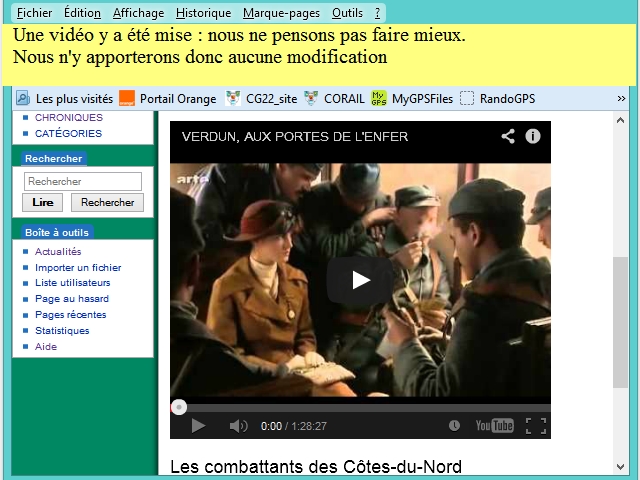Open Les plus visités bookmark folder
Image resolution: width=640 pixels, height=480 pixels.
coord(74,99)
